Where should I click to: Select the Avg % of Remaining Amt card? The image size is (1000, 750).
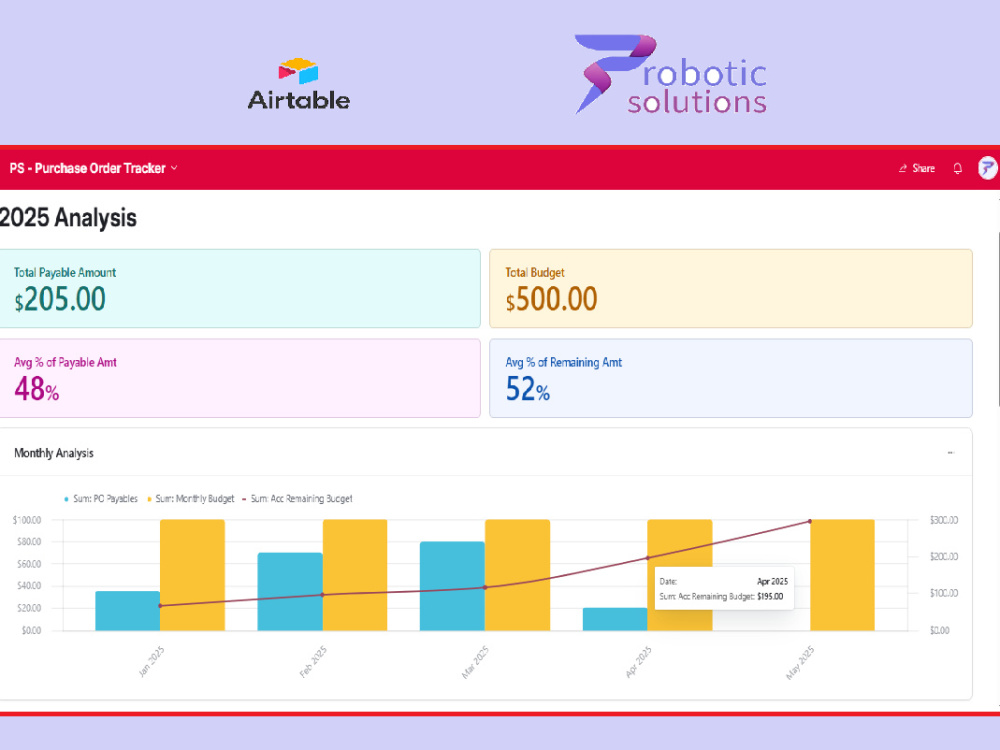click(x=731, y=378)
